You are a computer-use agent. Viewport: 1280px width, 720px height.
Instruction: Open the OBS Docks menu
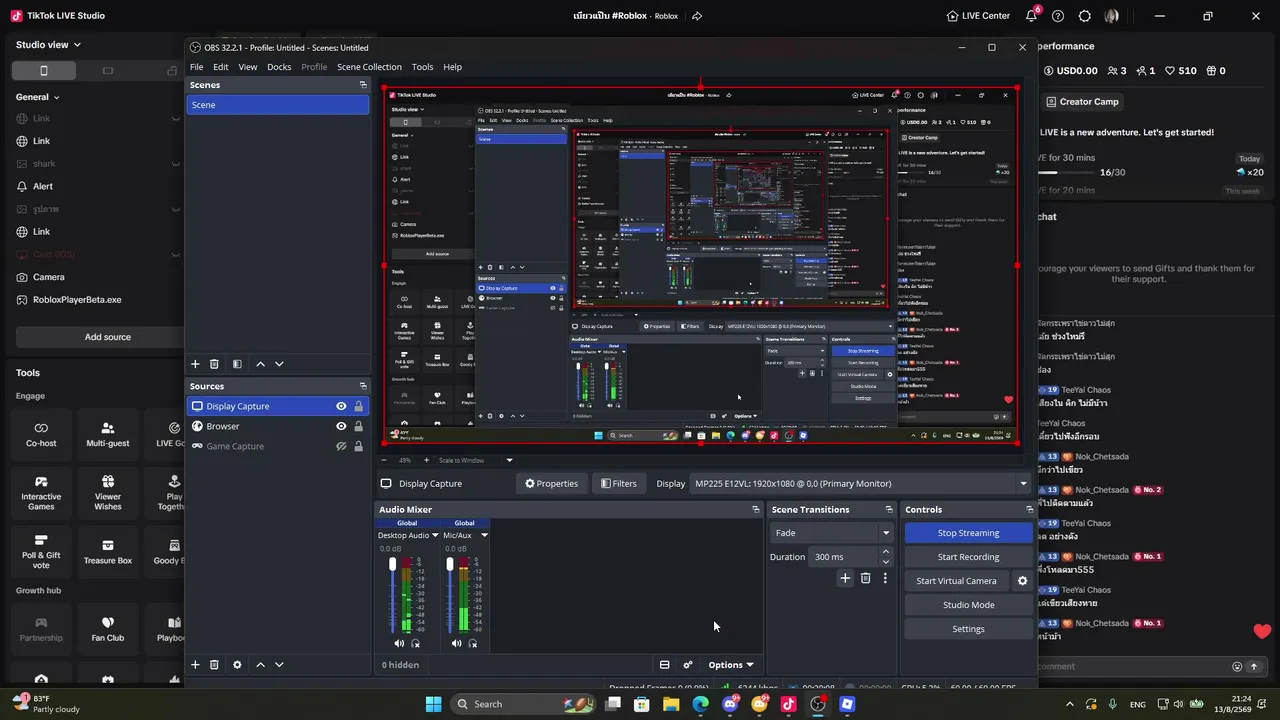[x=279, y=67]
